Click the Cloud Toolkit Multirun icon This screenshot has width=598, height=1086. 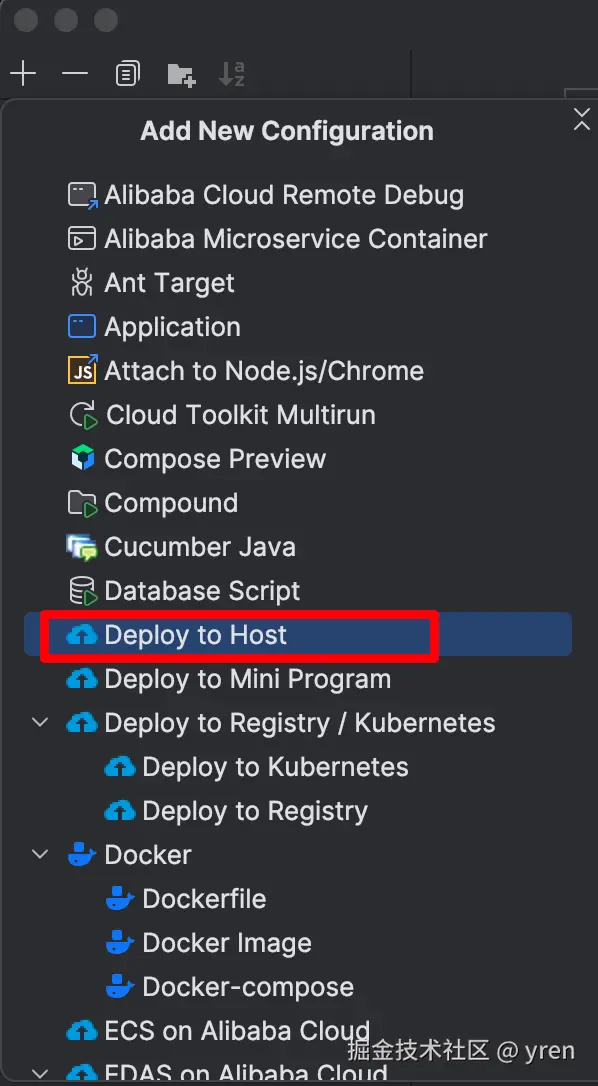(83, 415)
